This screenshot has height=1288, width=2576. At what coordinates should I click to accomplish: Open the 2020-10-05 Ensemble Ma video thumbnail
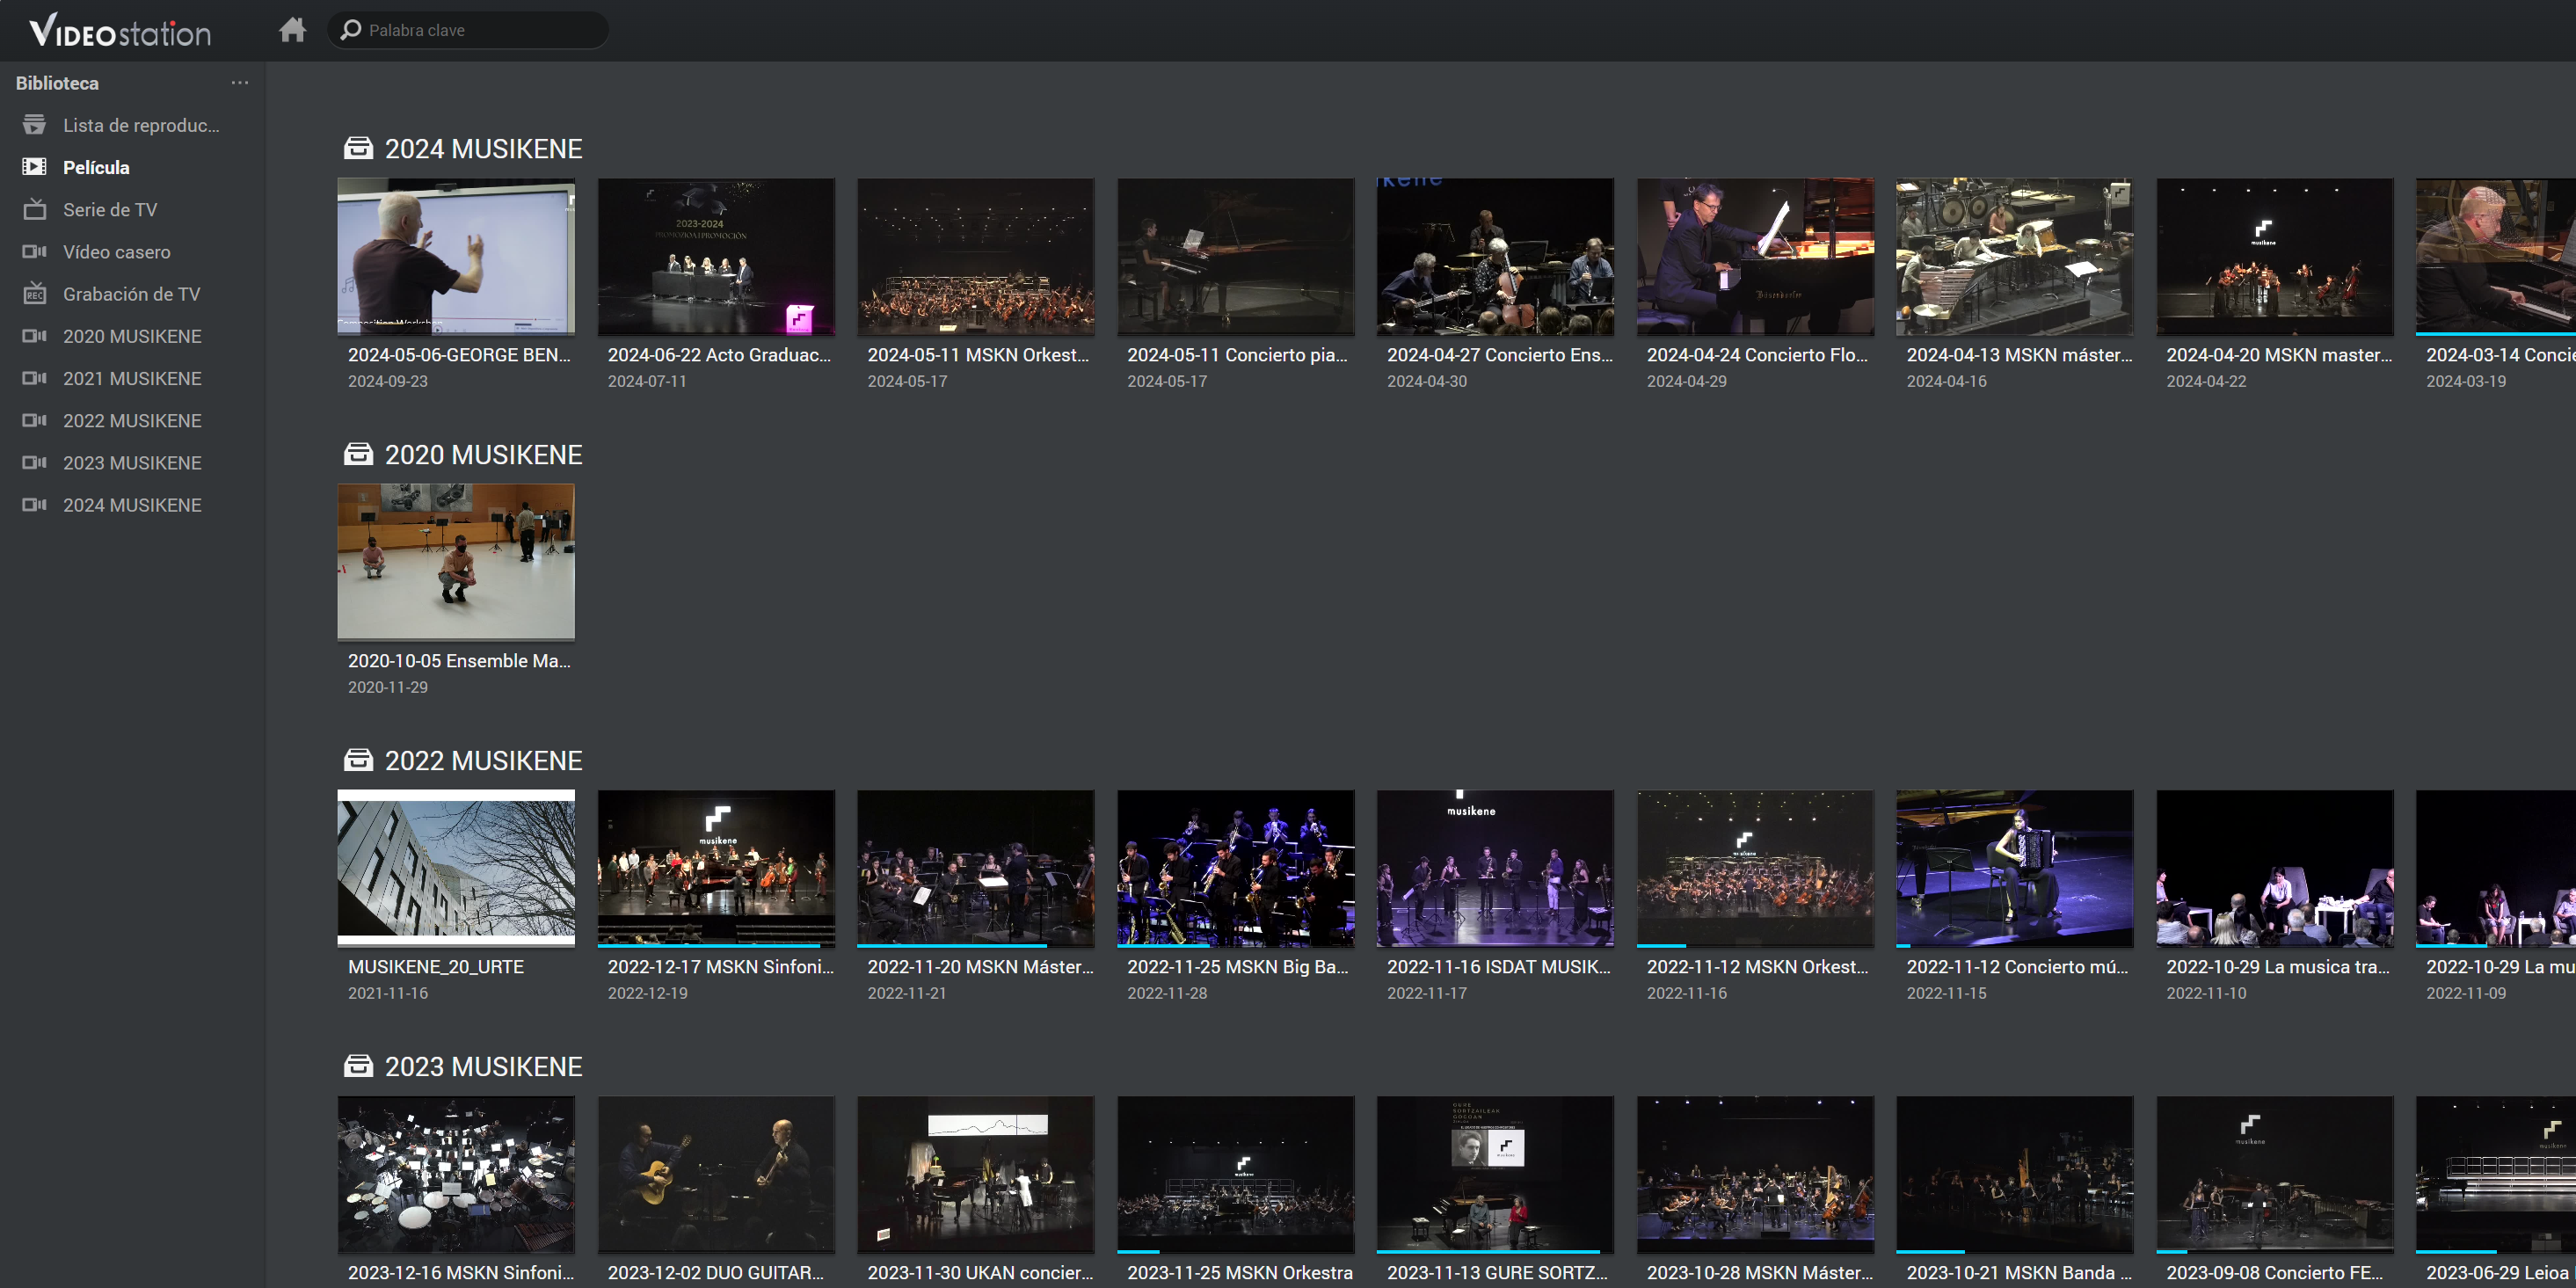click(456, 562)
